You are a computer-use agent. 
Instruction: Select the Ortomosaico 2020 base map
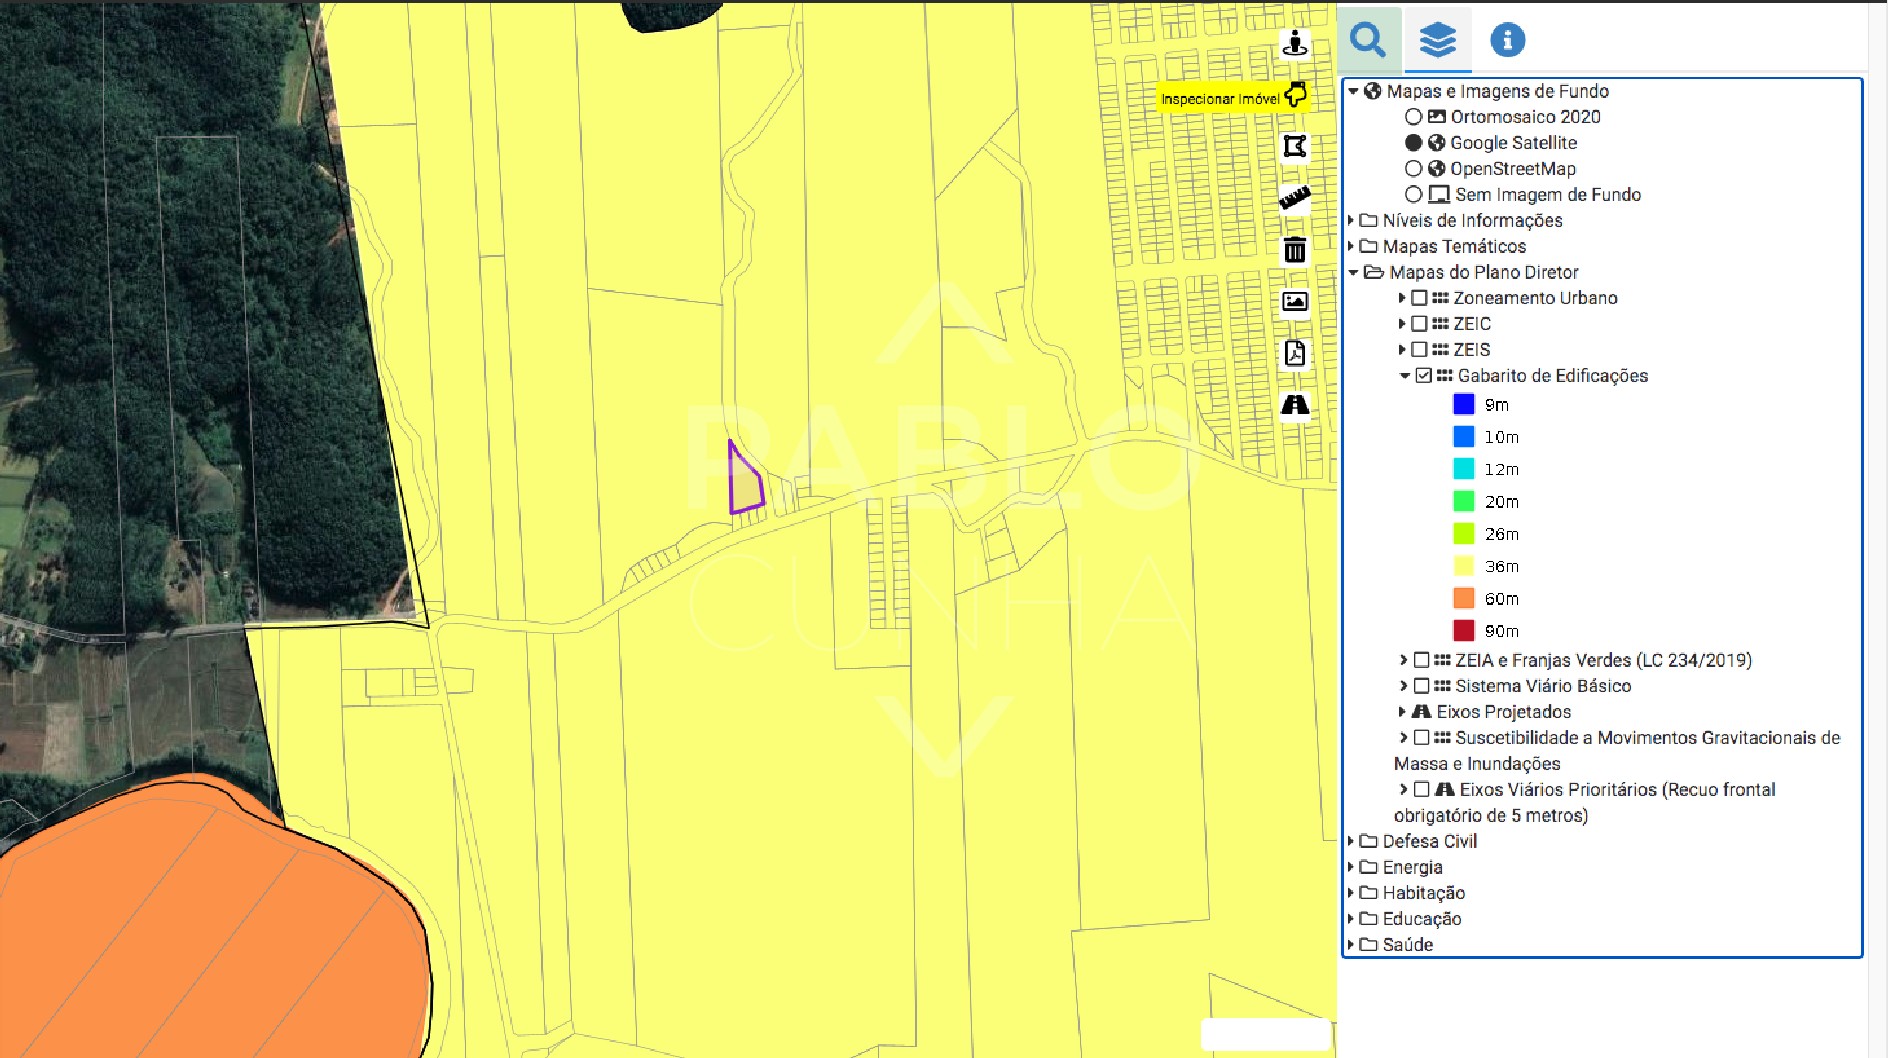pos(1413,117)
